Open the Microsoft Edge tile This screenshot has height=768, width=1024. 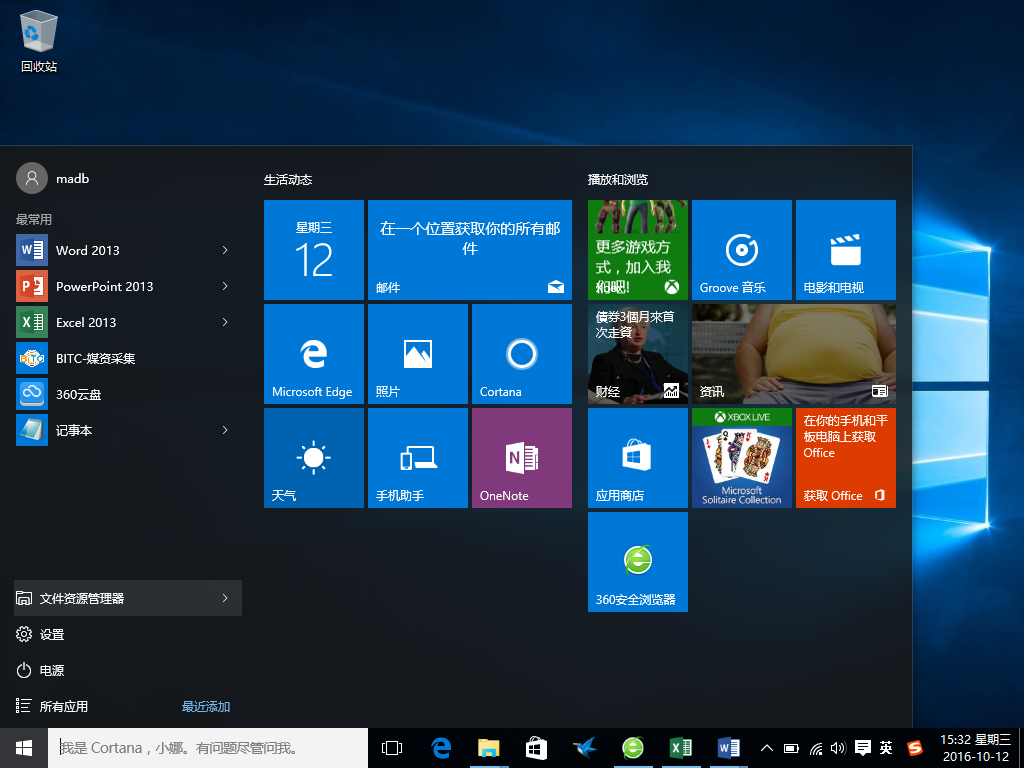[x=313, y=353]
